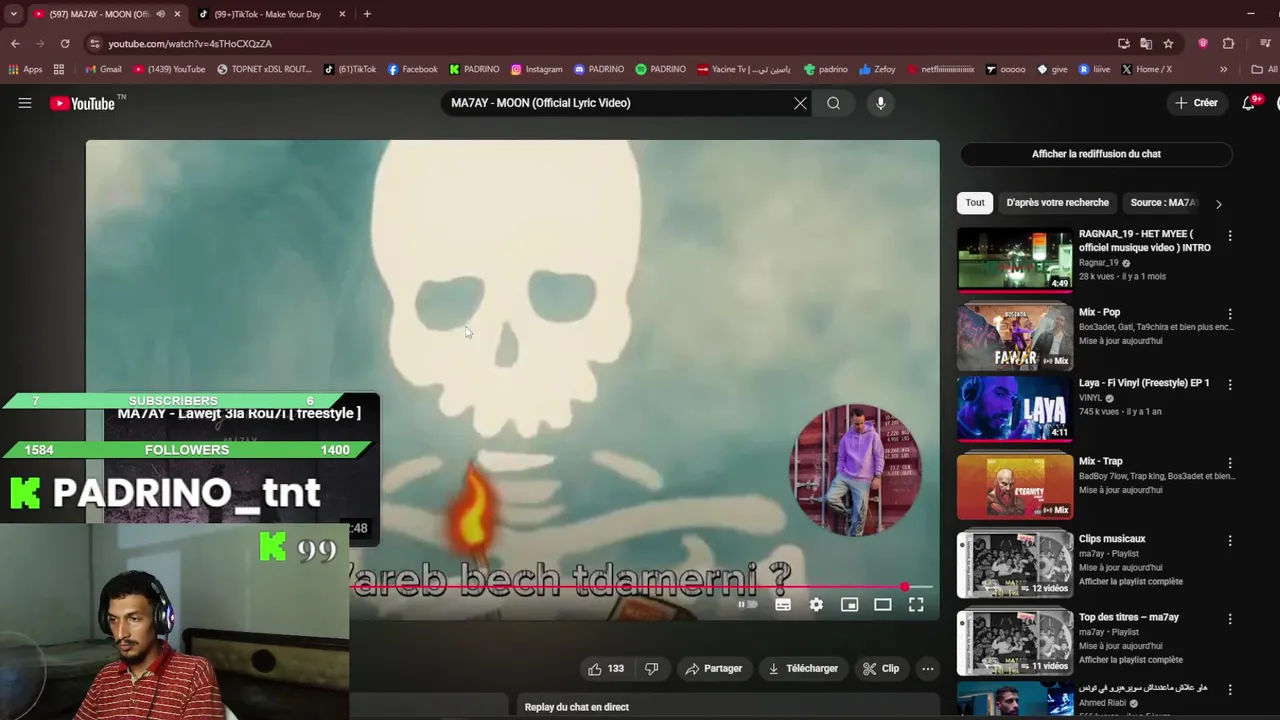The image size is (1280, 720).
Task: Open the Apps shortcut in bookmarks bar
Action: click(x=25, y=69)
